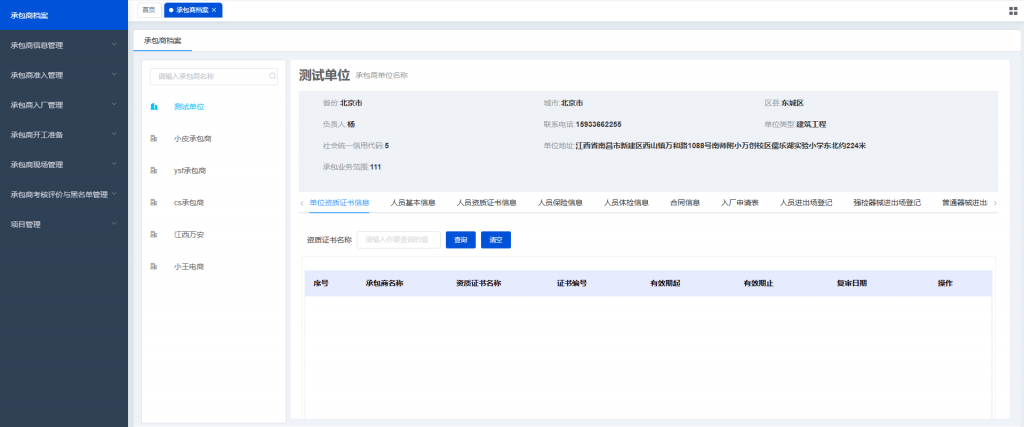Select 测试单位 building icon in contractor list
Viewport: 1024px width, 427px height.
pyautogui.click(x=154, y=106)
